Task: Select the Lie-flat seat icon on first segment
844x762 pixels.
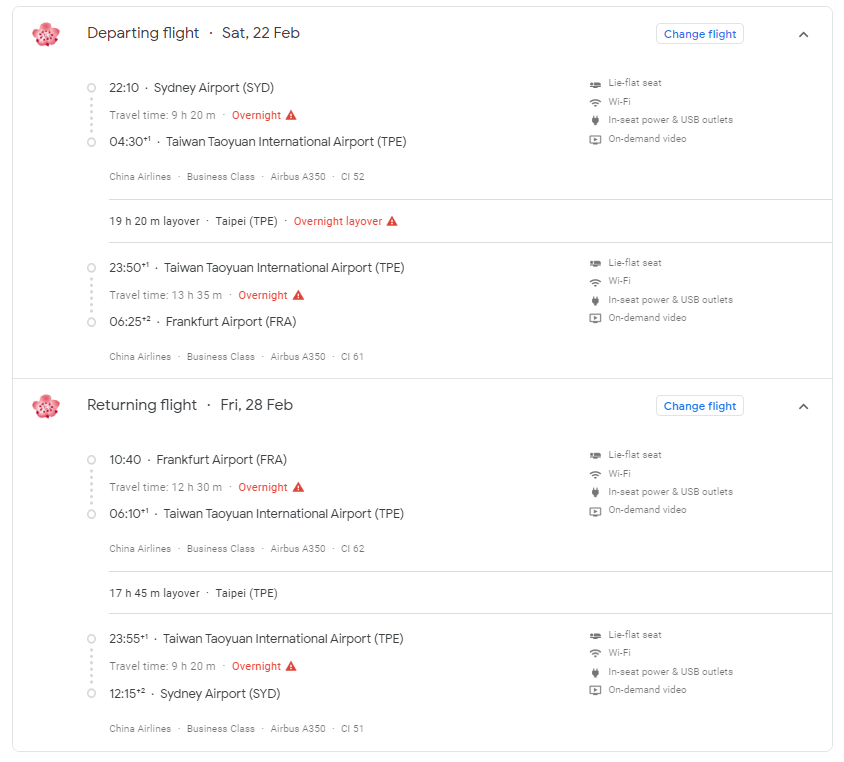Action: click(593, 82)
